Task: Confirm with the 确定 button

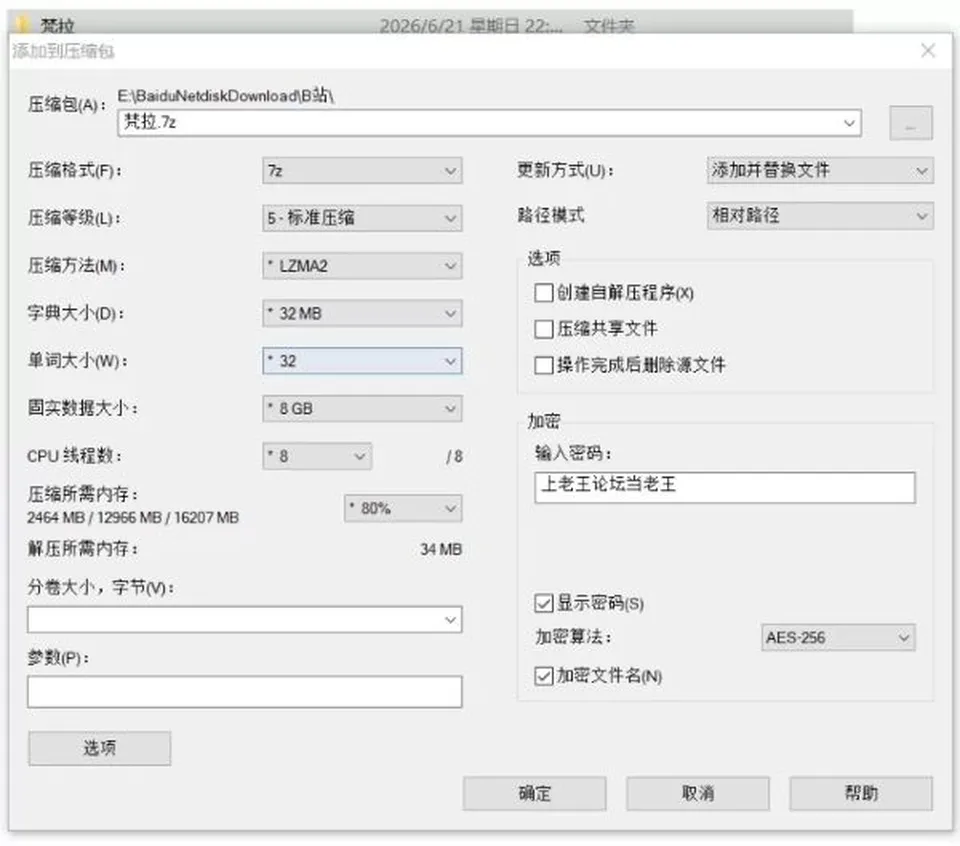Action: coord(534,793)
